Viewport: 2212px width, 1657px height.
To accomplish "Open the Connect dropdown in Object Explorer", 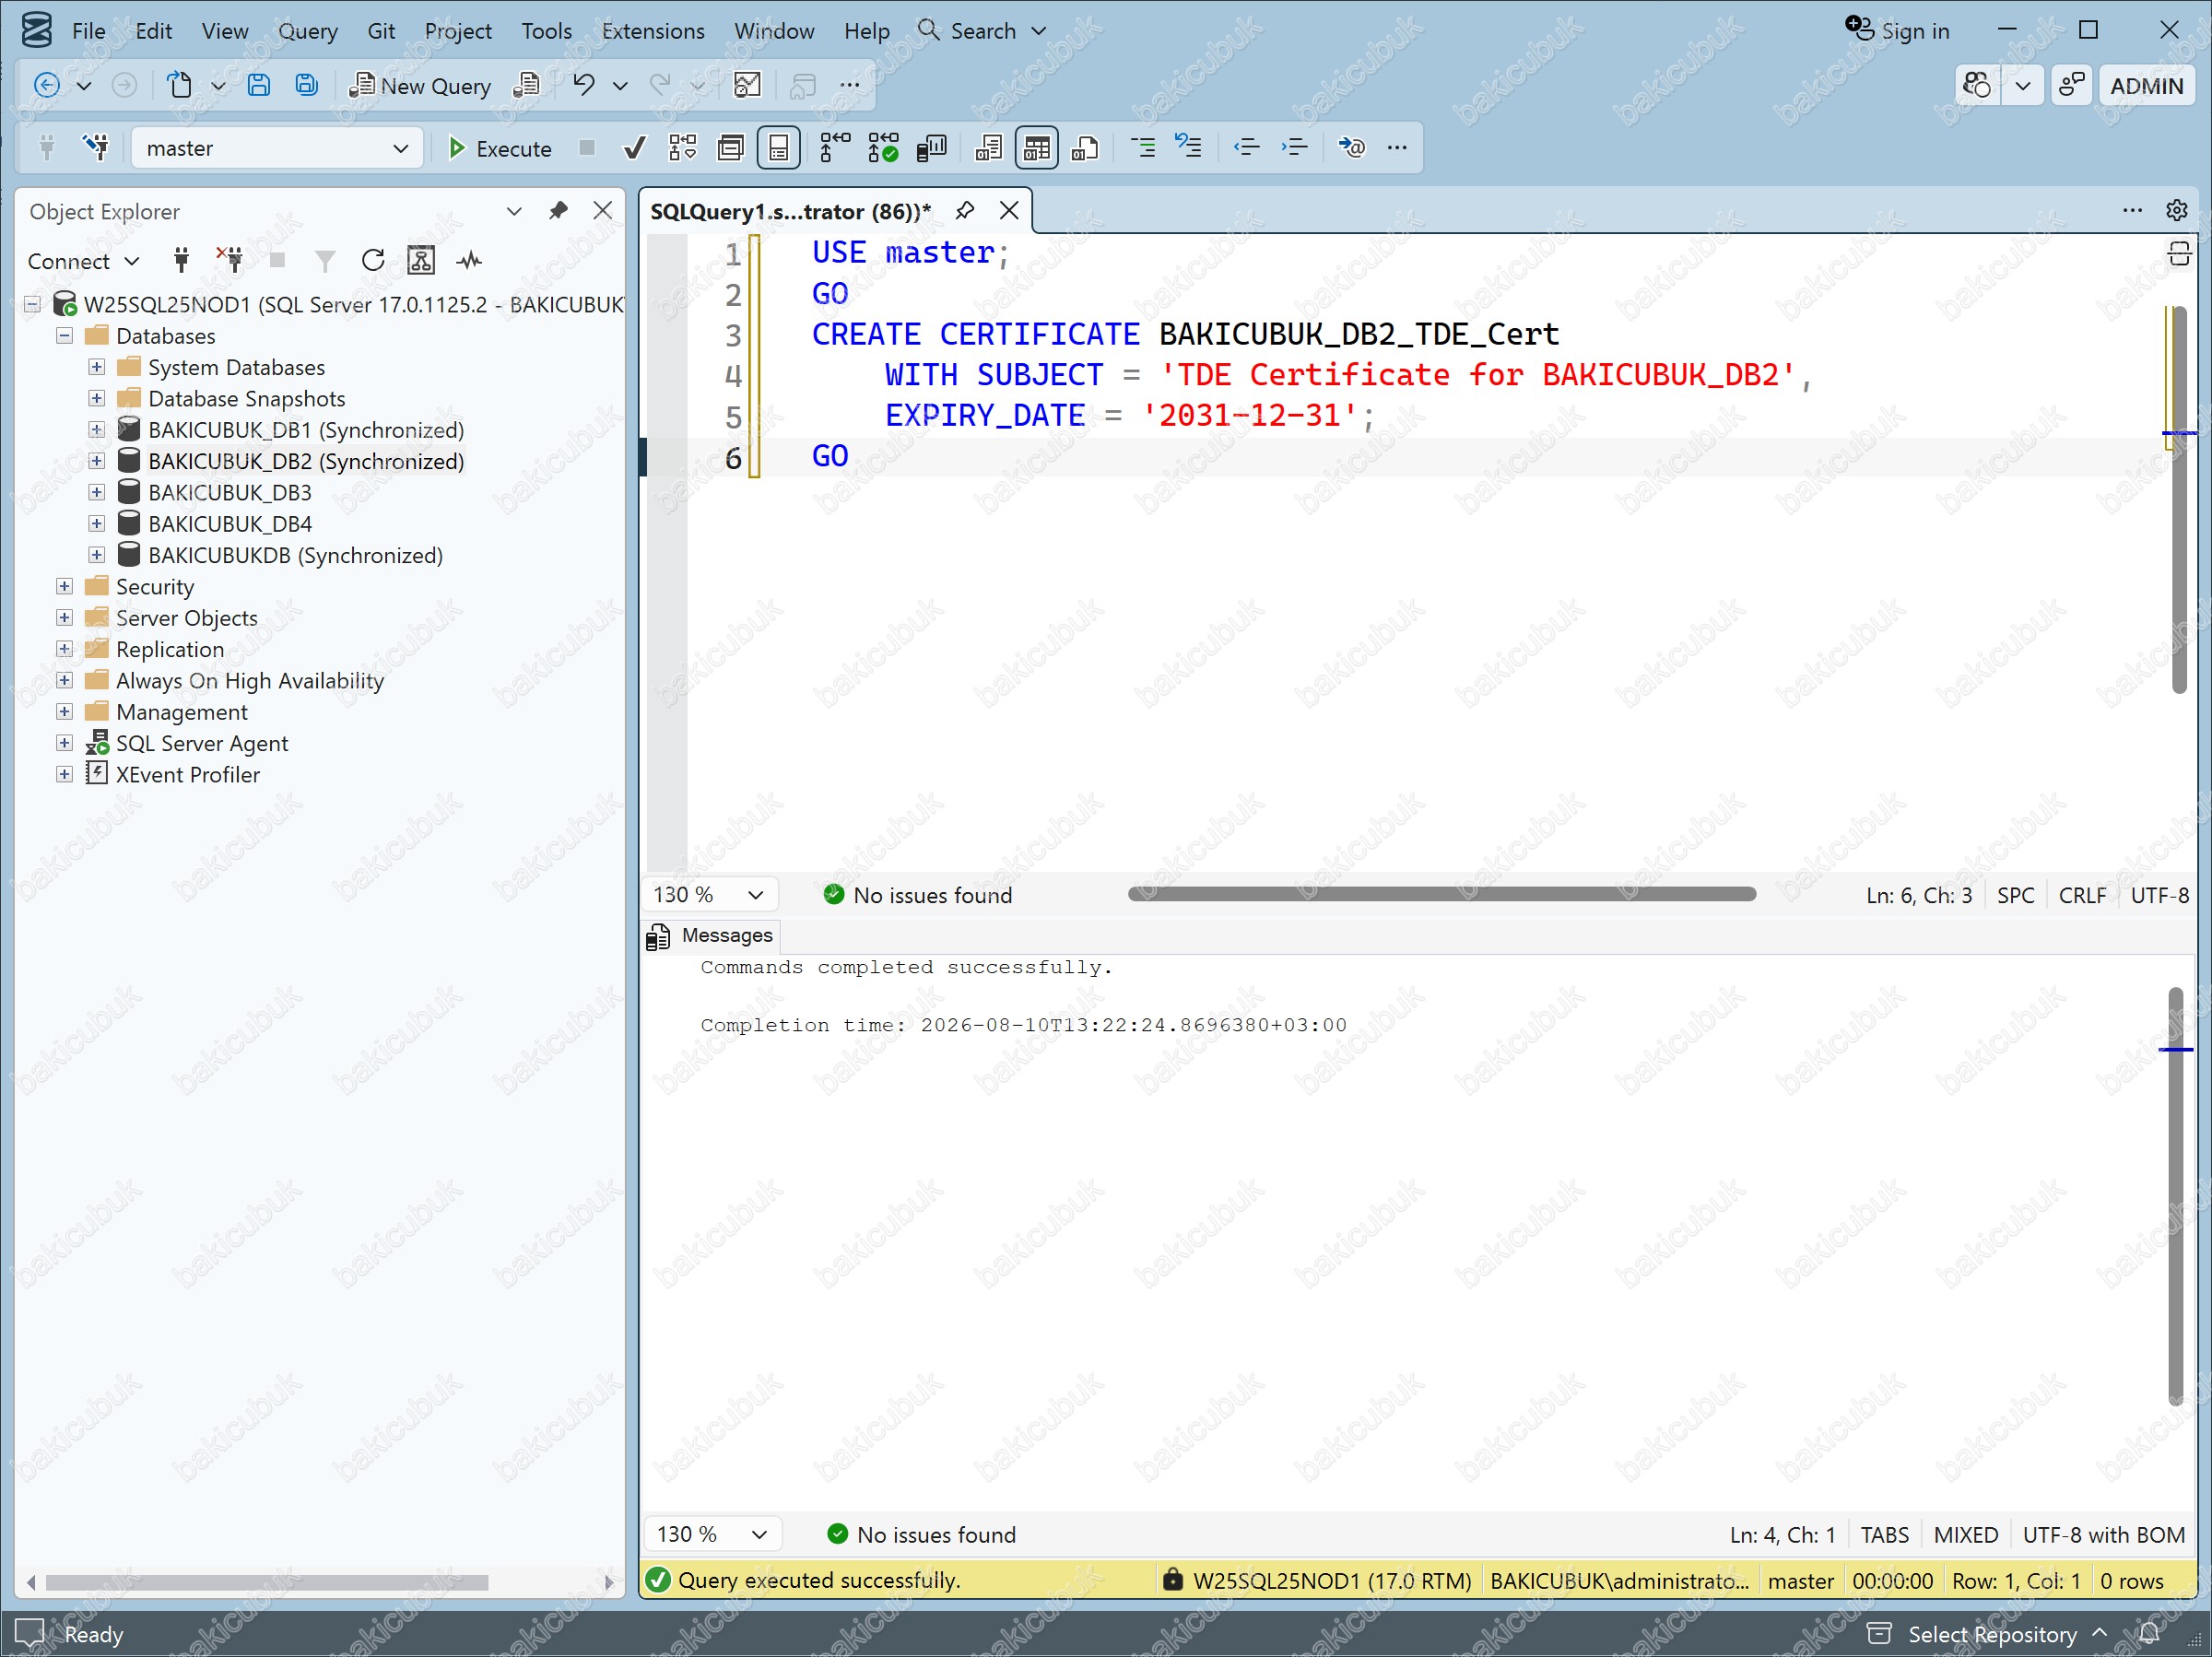I will (84, 262).
